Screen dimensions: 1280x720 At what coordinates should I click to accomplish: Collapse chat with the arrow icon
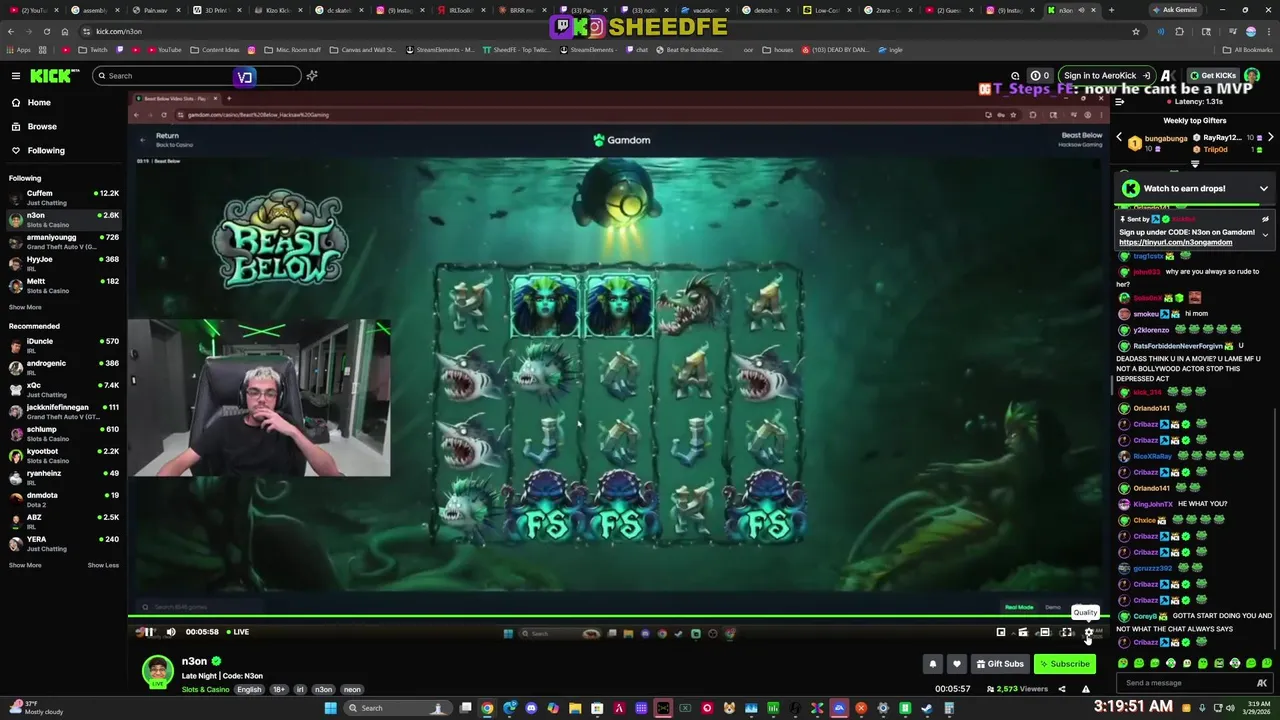click(1120, 102)
